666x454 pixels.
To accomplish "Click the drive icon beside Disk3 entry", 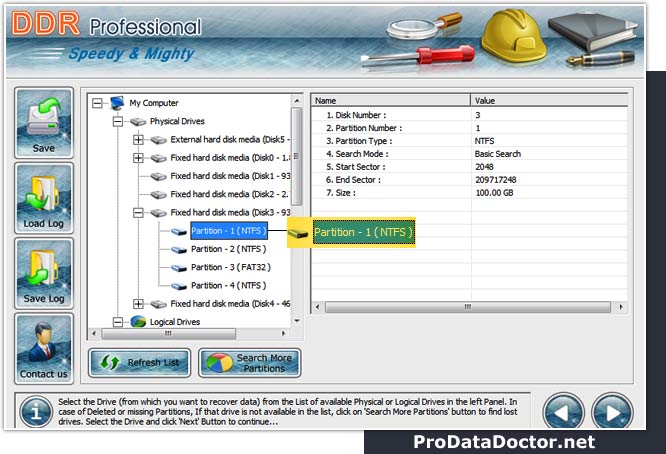I will pyautogui.click(x=158, y=213).
